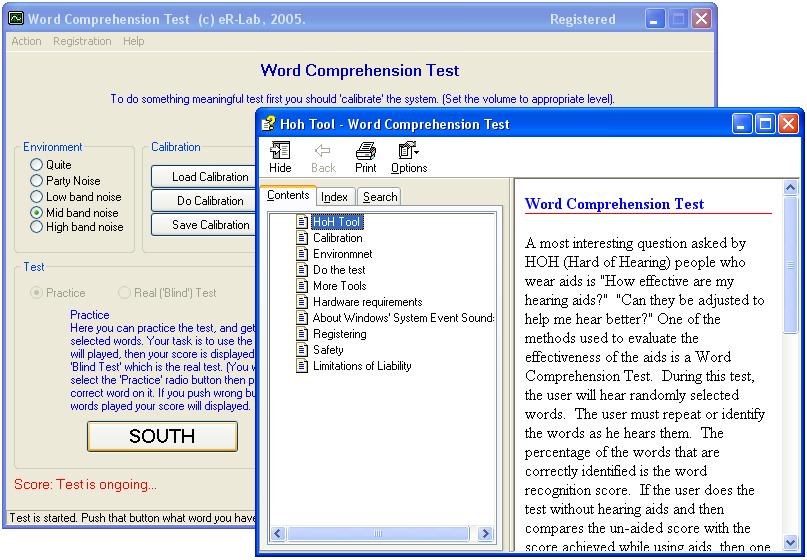Choose the Practice test mode radio
This screenshot has height=560, width=807.
[36, 292]
